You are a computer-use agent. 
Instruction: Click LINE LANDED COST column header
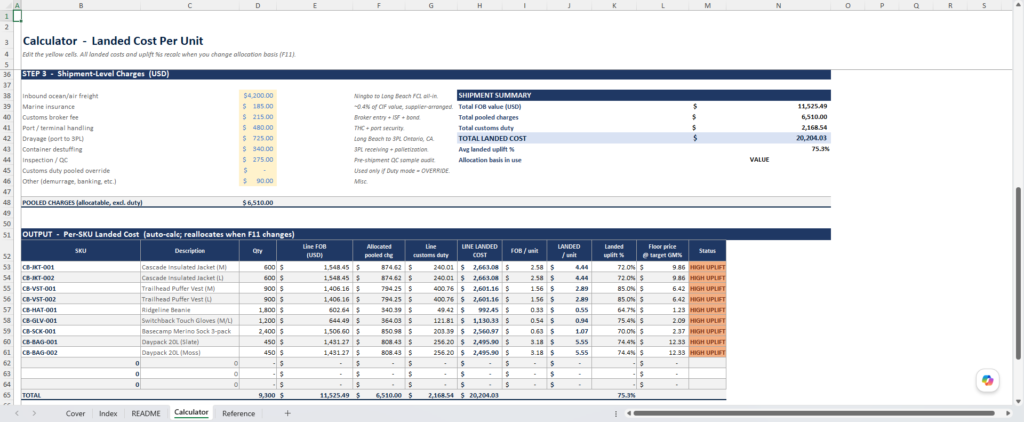[479, 251]
